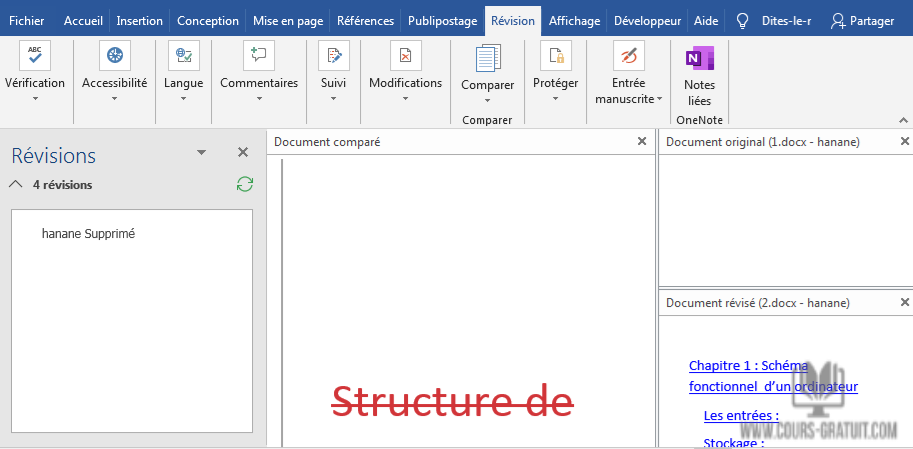Image resolution: width=913 pixels, height=449 pixels.
Task: Click the Langue translation icon
Action: 183,56
